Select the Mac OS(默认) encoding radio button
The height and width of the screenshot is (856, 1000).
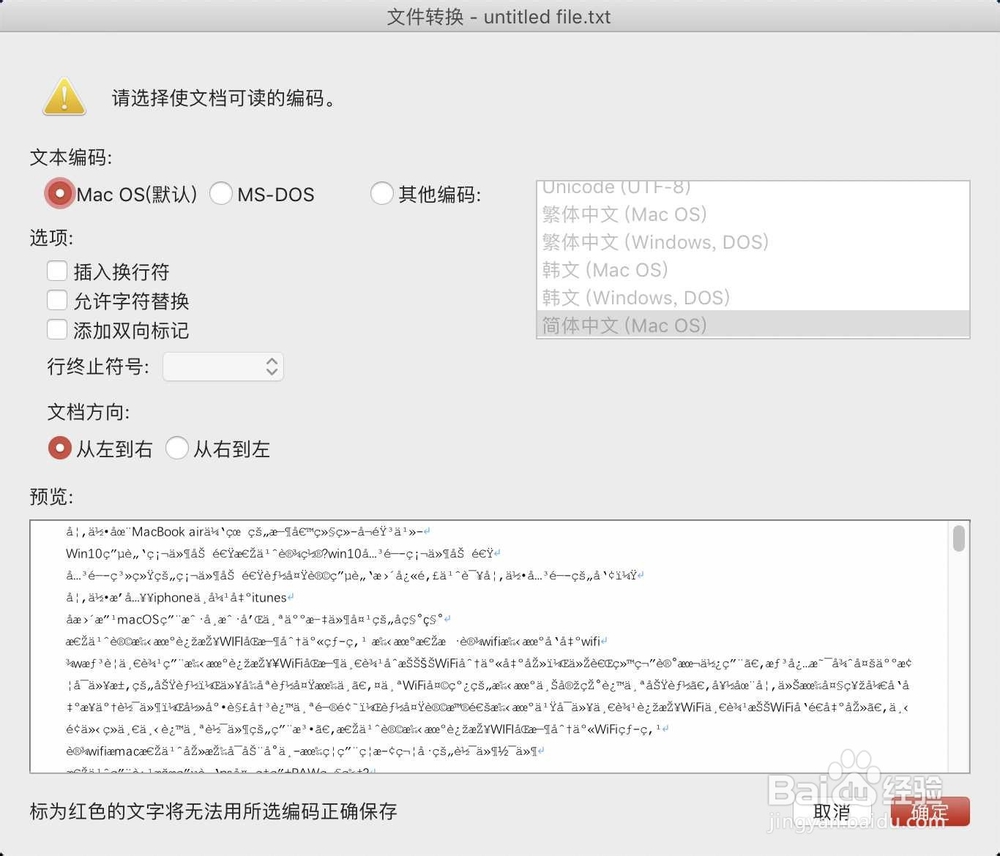point(59,194)
